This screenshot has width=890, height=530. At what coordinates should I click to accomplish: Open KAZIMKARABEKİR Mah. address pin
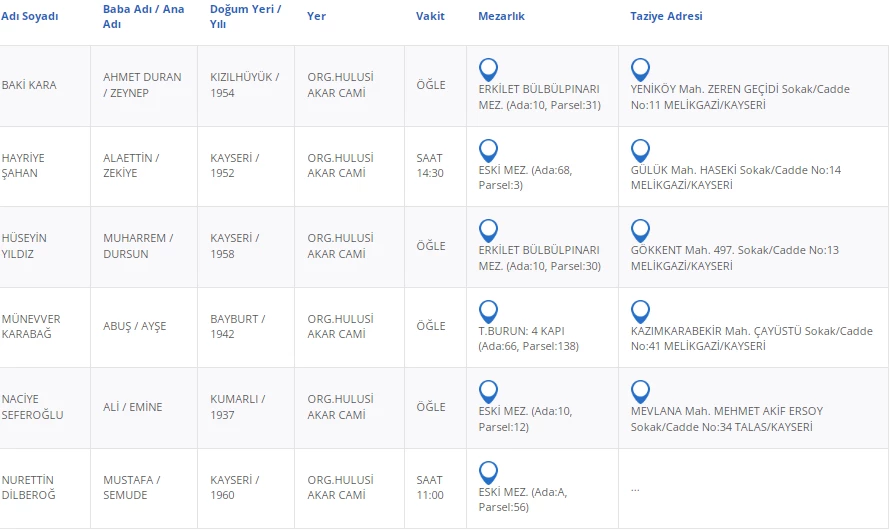641,311
